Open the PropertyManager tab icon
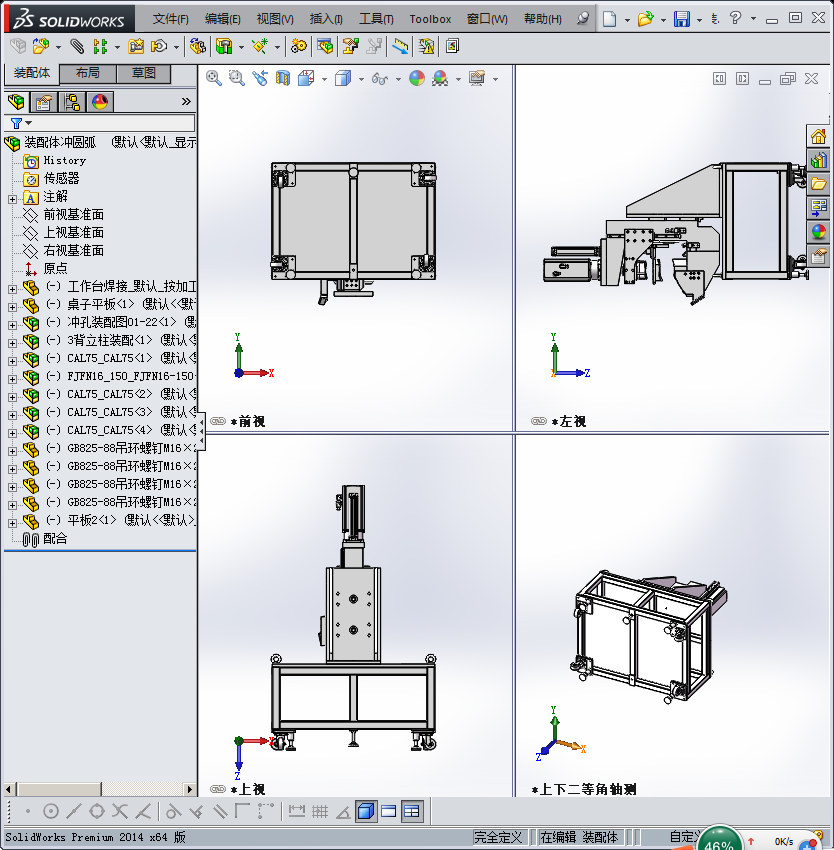 (44, 102)
